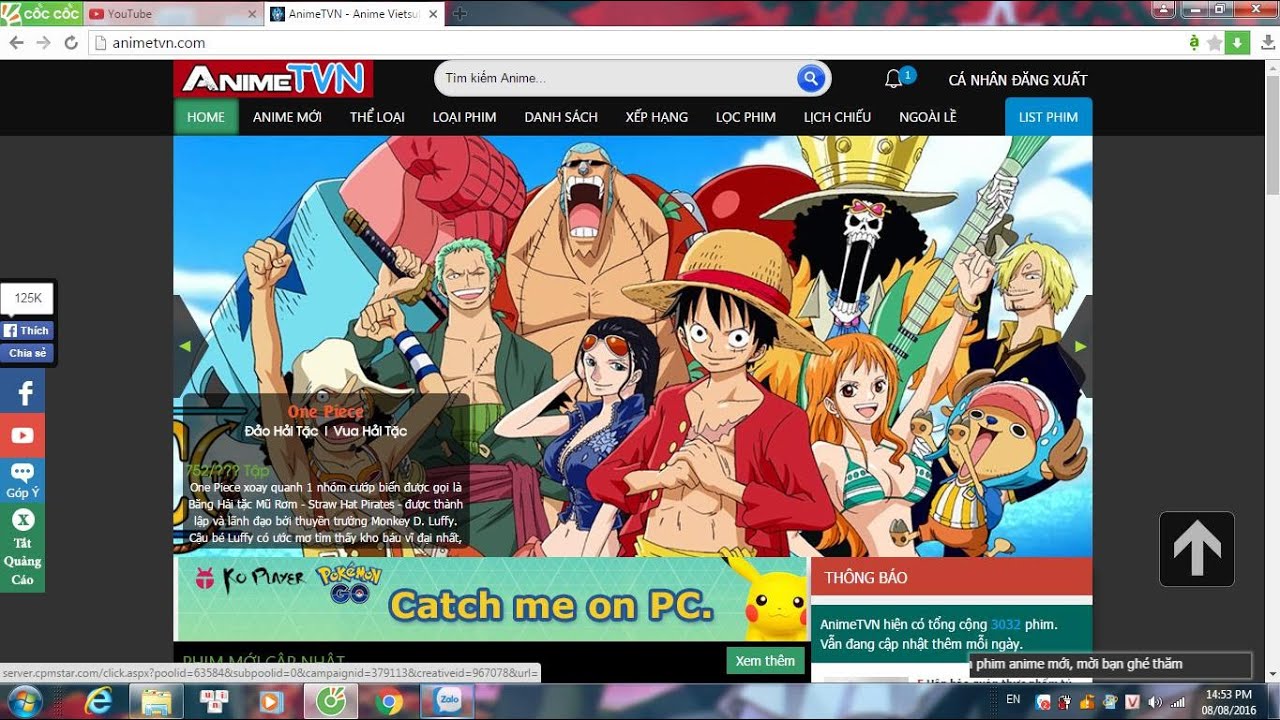Click the page vertical scrollbar thumb

(x=1272, y=133)
